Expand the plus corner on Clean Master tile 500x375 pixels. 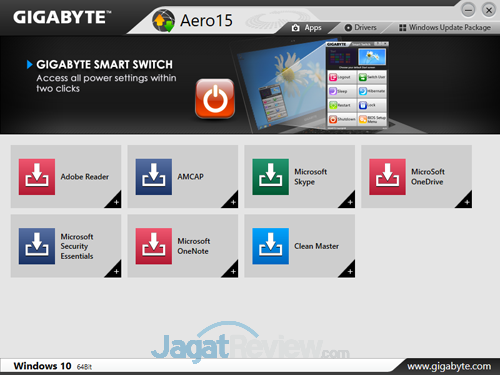[x=349, y=271]
